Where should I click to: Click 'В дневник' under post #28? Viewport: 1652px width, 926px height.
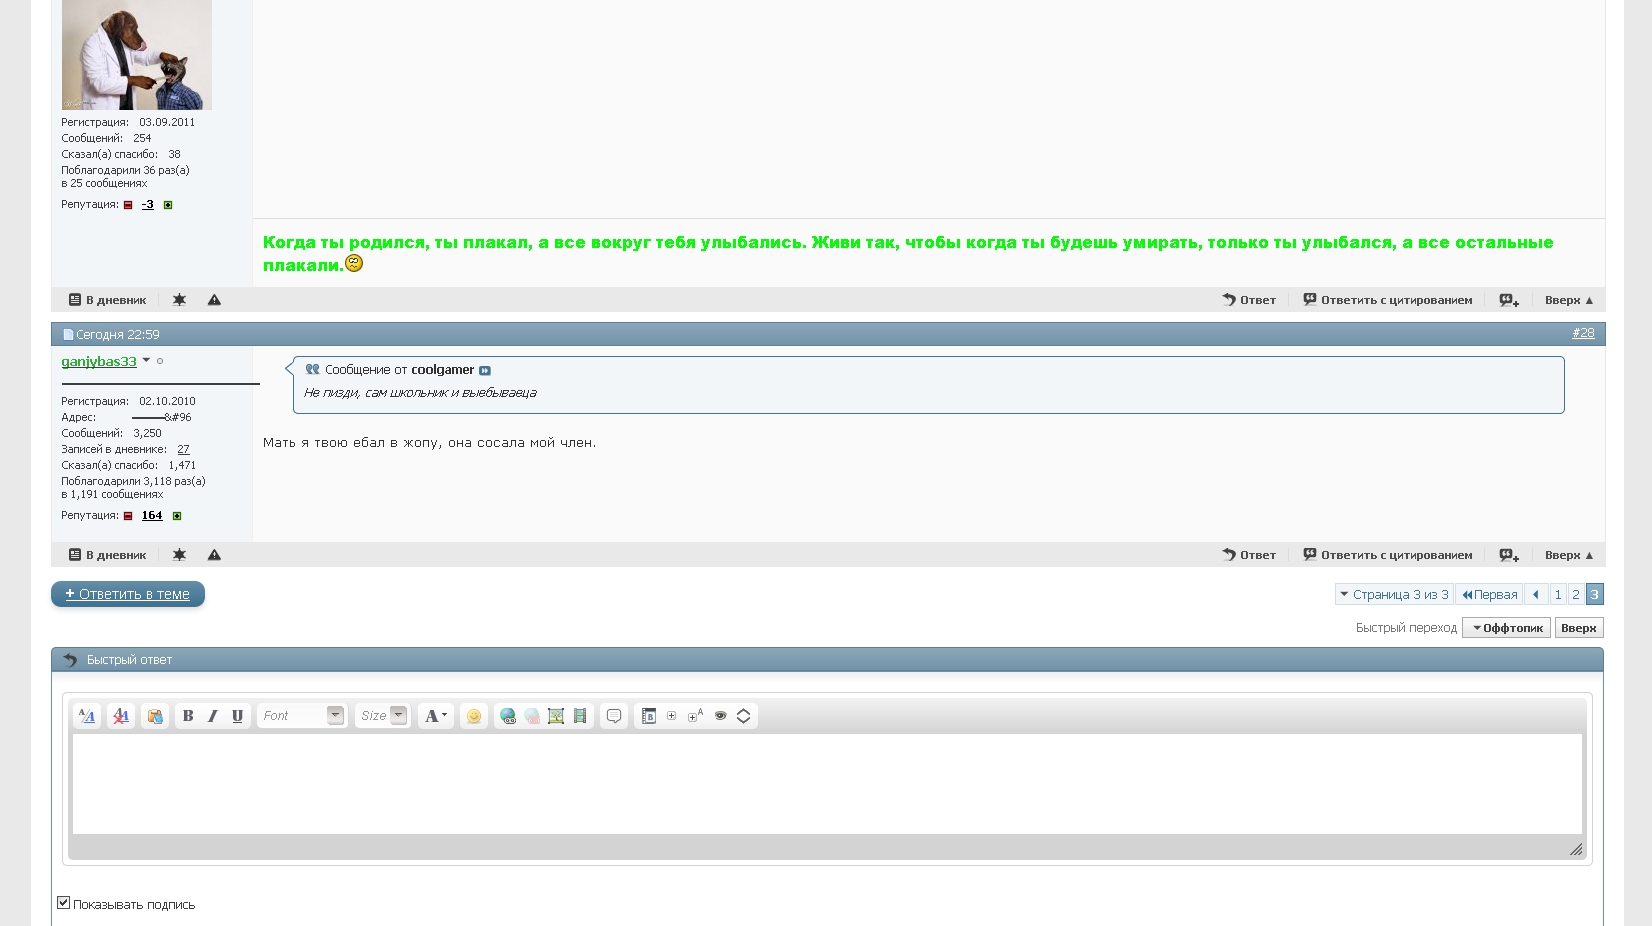coord(107,555)
